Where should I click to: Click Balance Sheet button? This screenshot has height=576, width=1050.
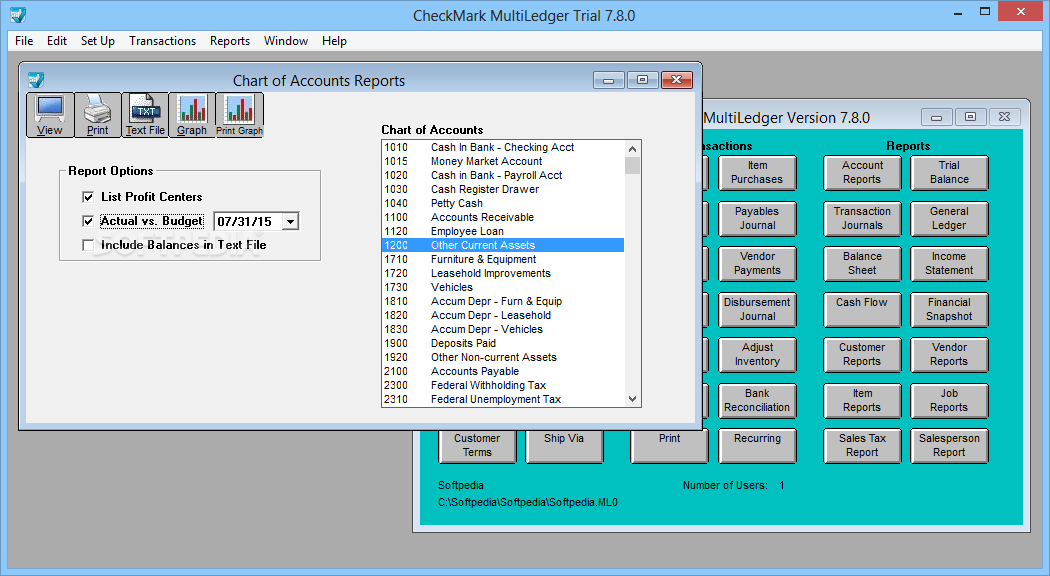point(862,264)
